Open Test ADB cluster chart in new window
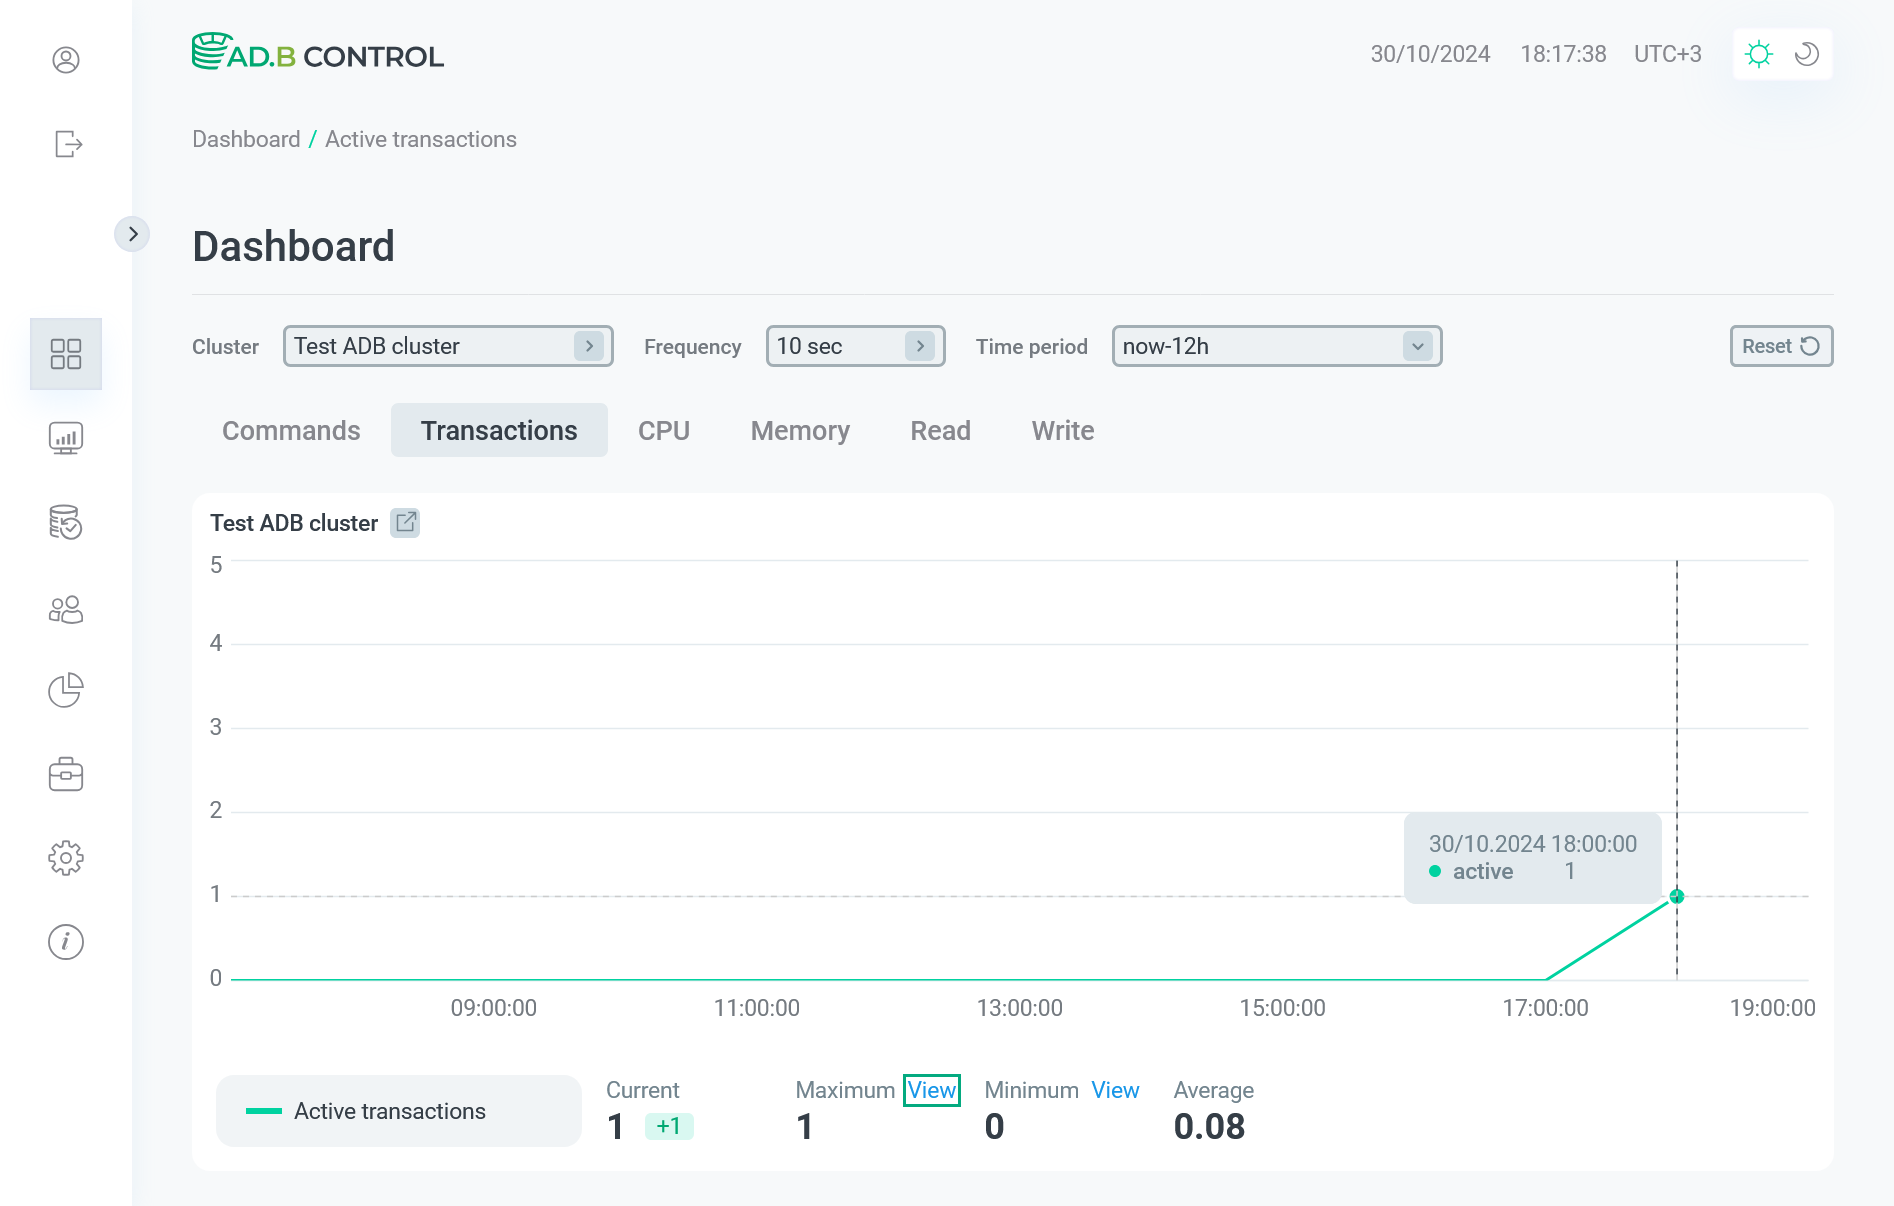 click(405, 522)
